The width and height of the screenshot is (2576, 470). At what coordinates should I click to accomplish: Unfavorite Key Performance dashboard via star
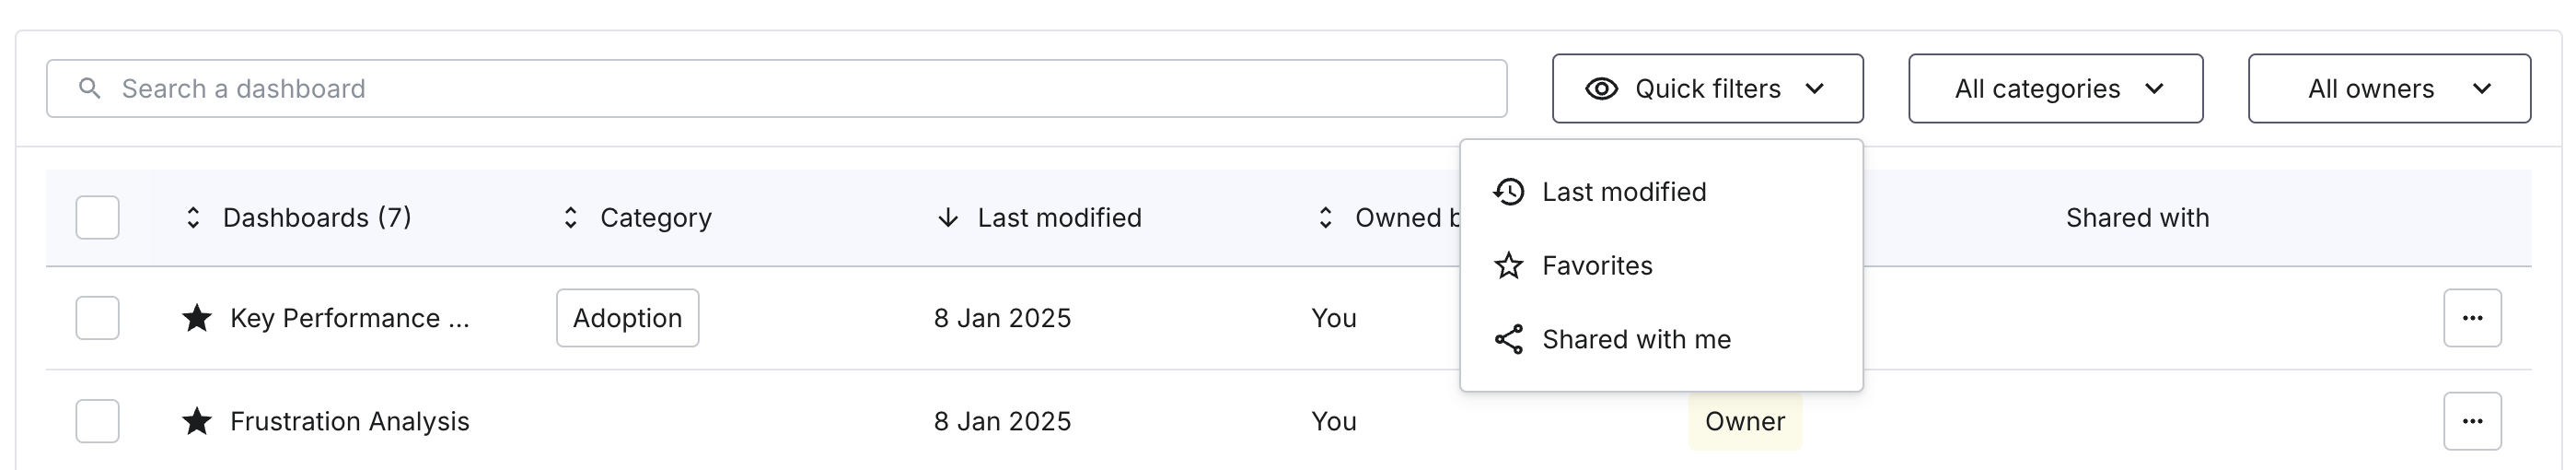(x=197, y=318)
